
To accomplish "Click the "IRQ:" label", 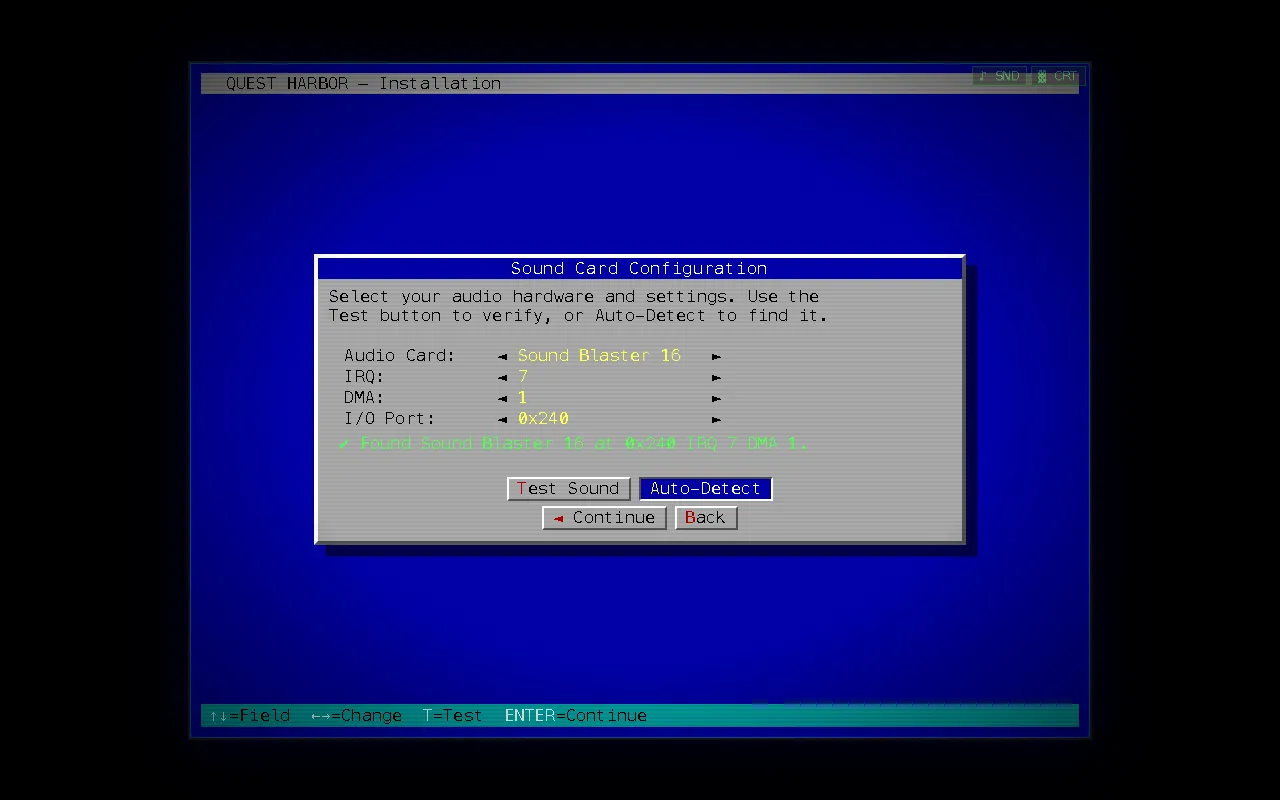I will 364,376.
